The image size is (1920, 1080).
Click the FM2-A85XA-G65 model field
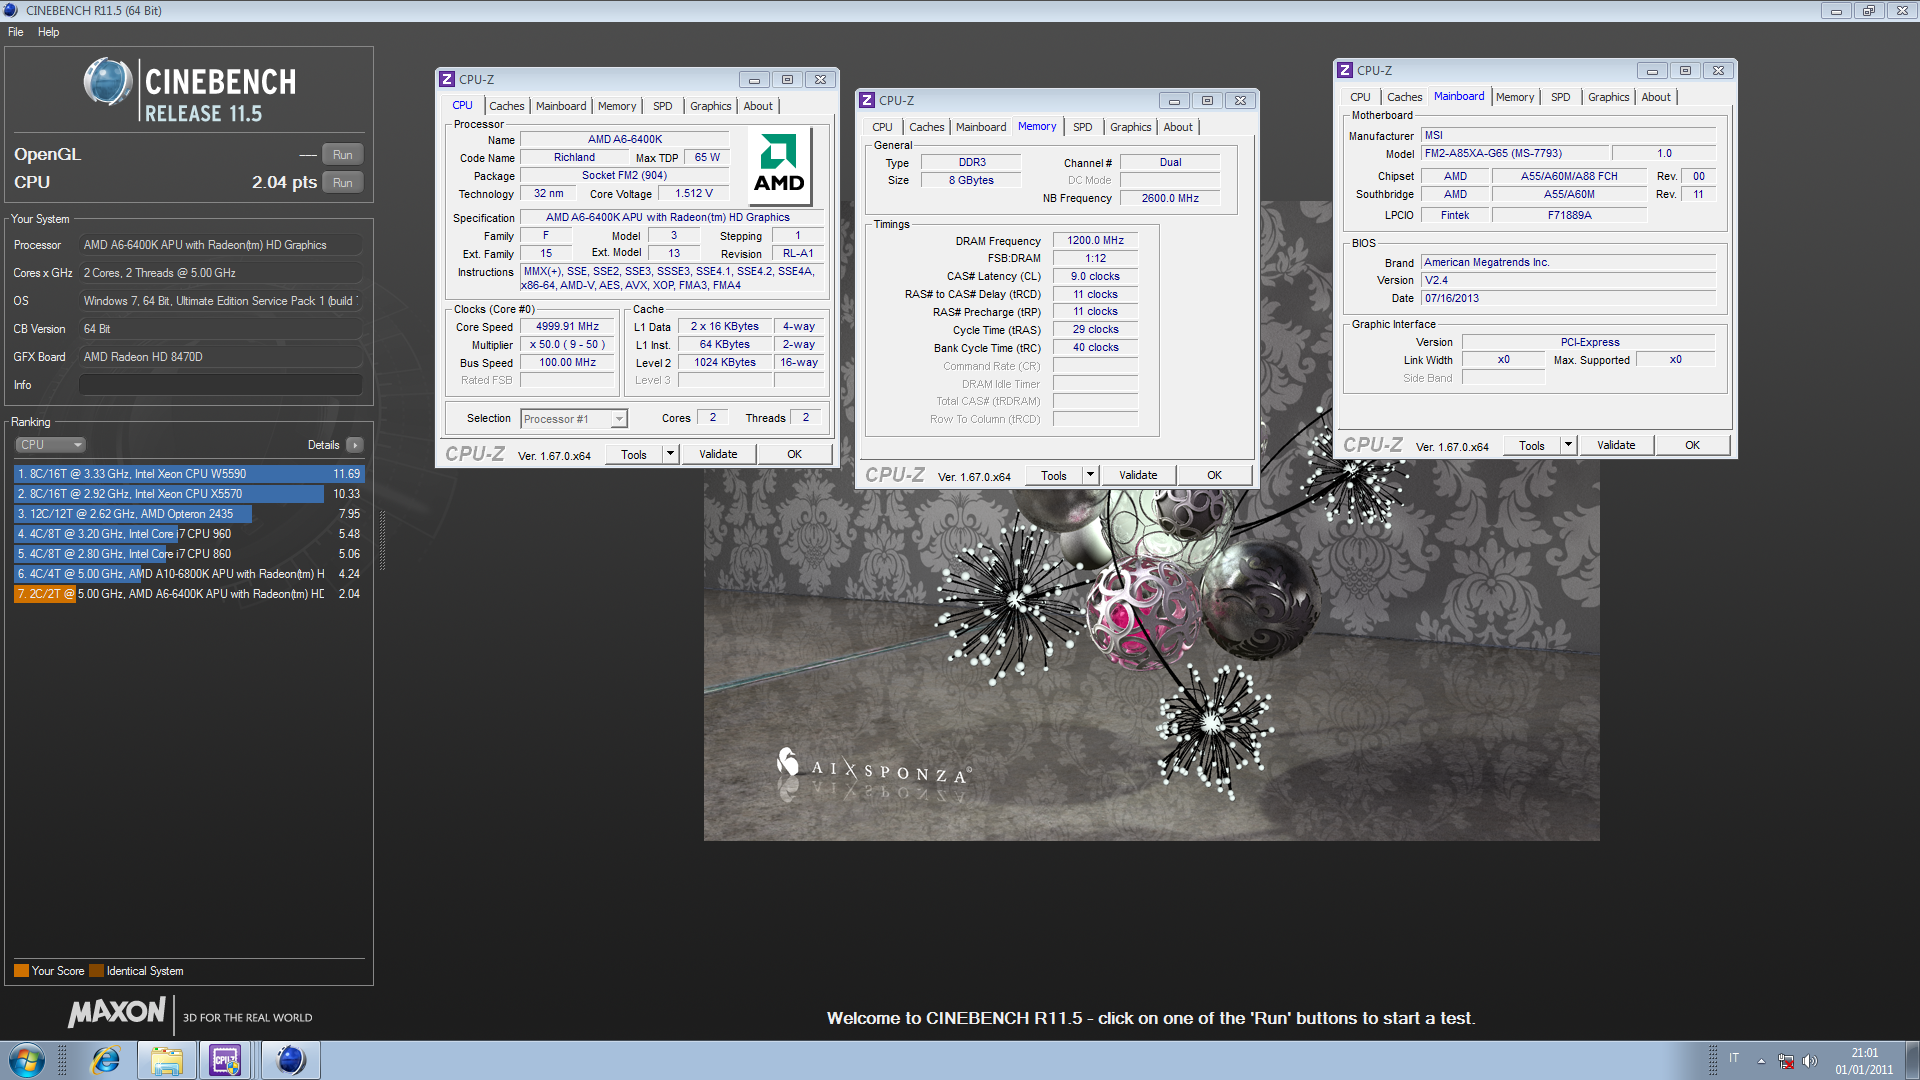point(1515,154)
